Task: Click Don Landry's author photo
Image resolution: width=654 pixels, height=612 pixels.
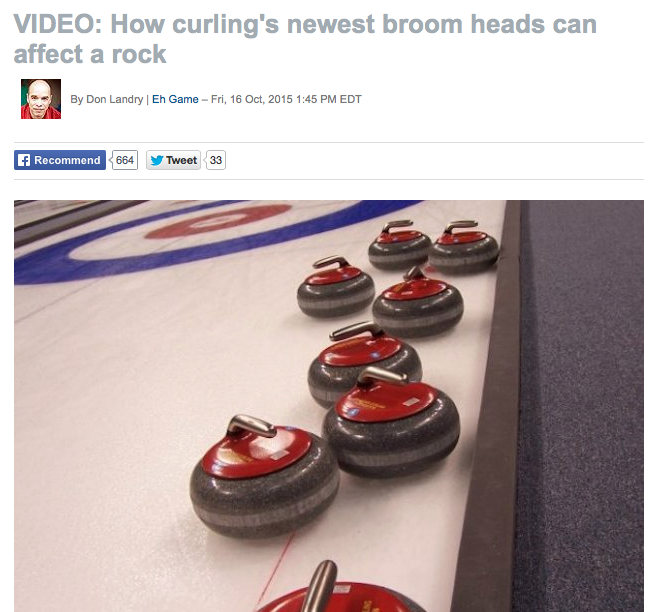Action: click(x=41, y=99)
